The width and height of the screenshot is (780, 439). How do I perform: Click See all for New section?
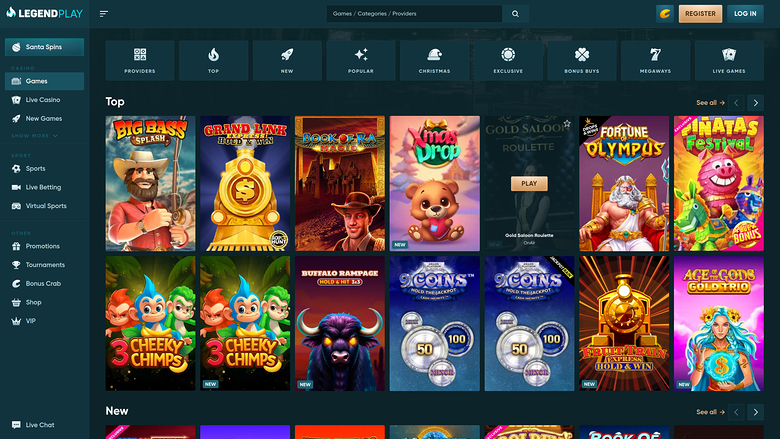[x=710, y=412]
